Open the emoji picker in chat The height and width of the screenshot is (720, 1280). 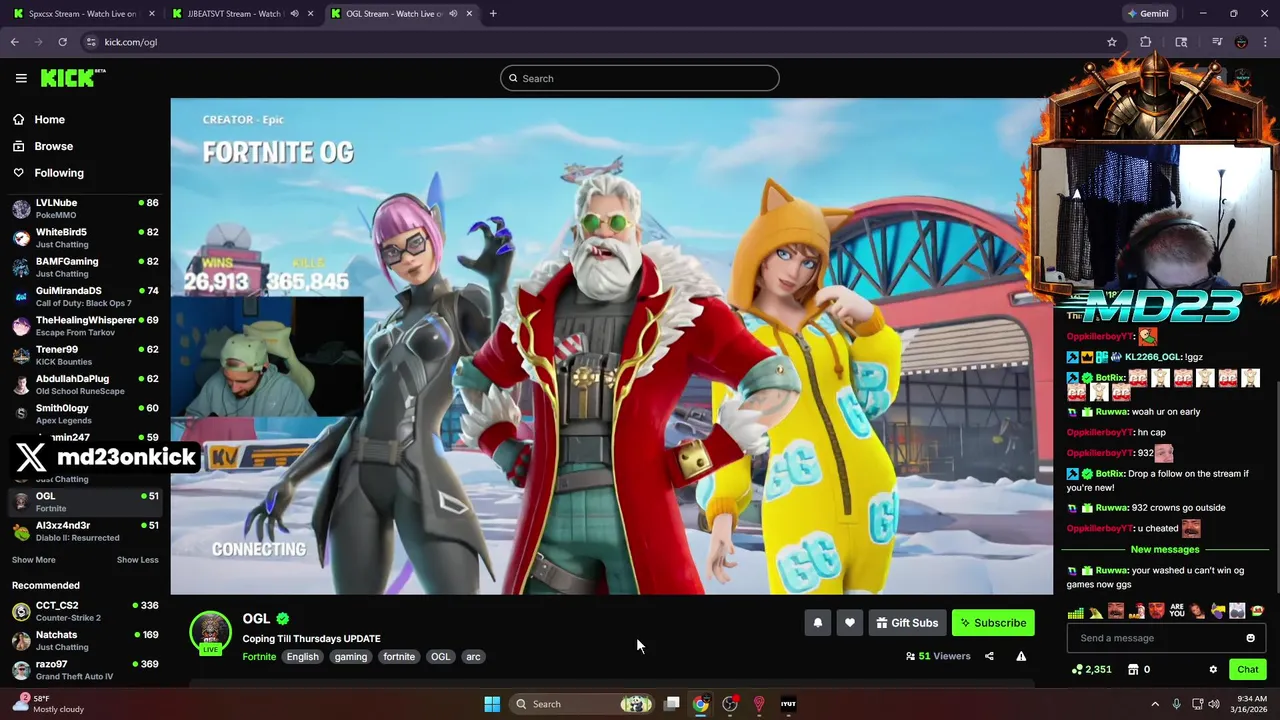[x=1250, y=638]
